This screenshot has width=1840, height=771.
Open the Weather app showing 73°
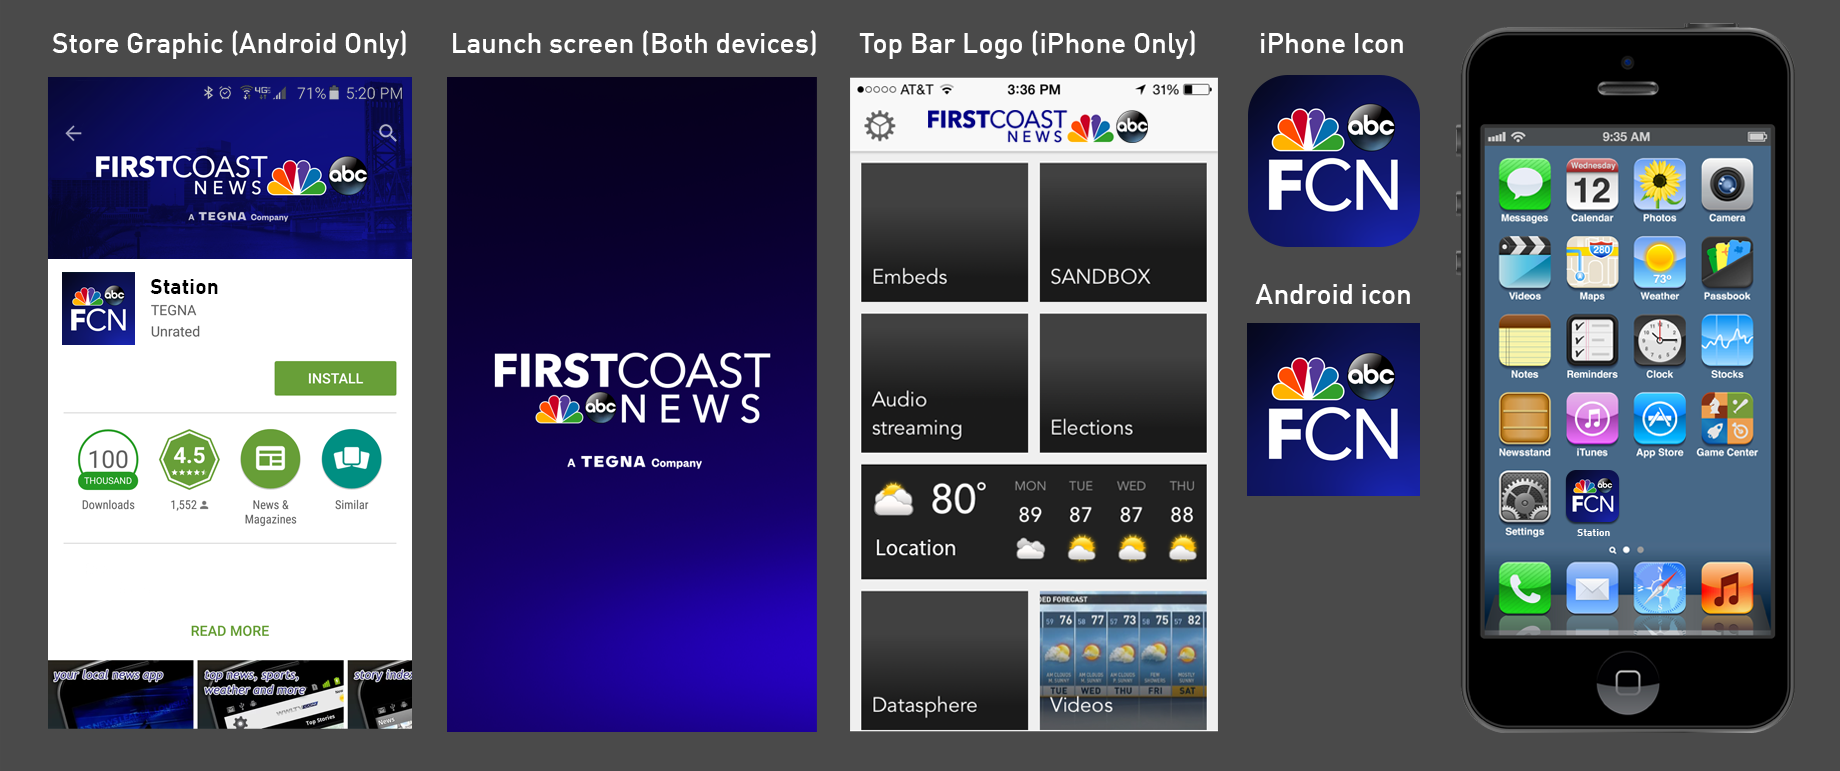coord(1660,262)
